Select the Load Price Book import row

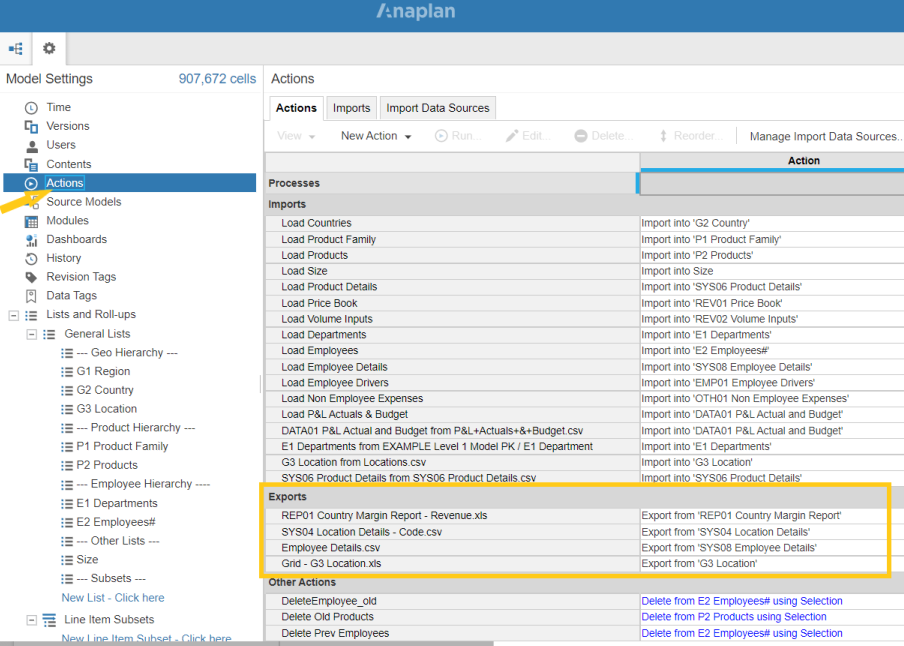point(453,303)
